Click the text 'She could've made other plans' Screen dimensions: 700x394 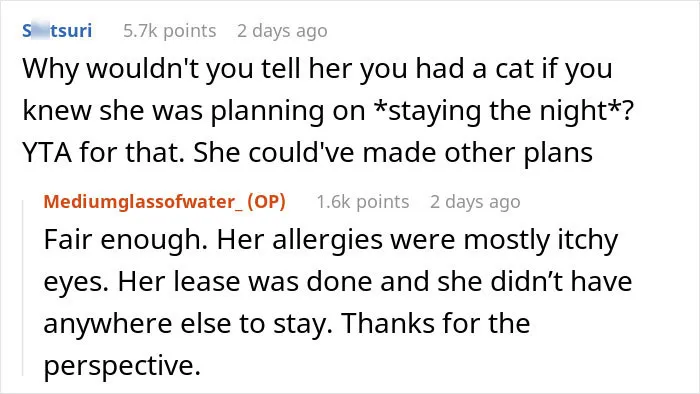click(393, 153)
